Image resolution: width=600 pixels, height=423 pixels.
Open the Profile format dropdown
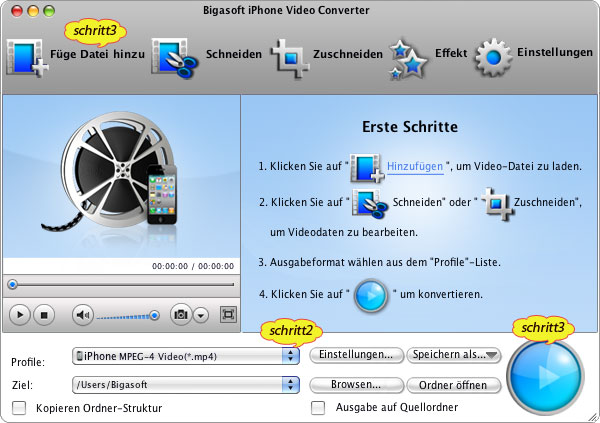pyautogui.click(x=186, y=356)
